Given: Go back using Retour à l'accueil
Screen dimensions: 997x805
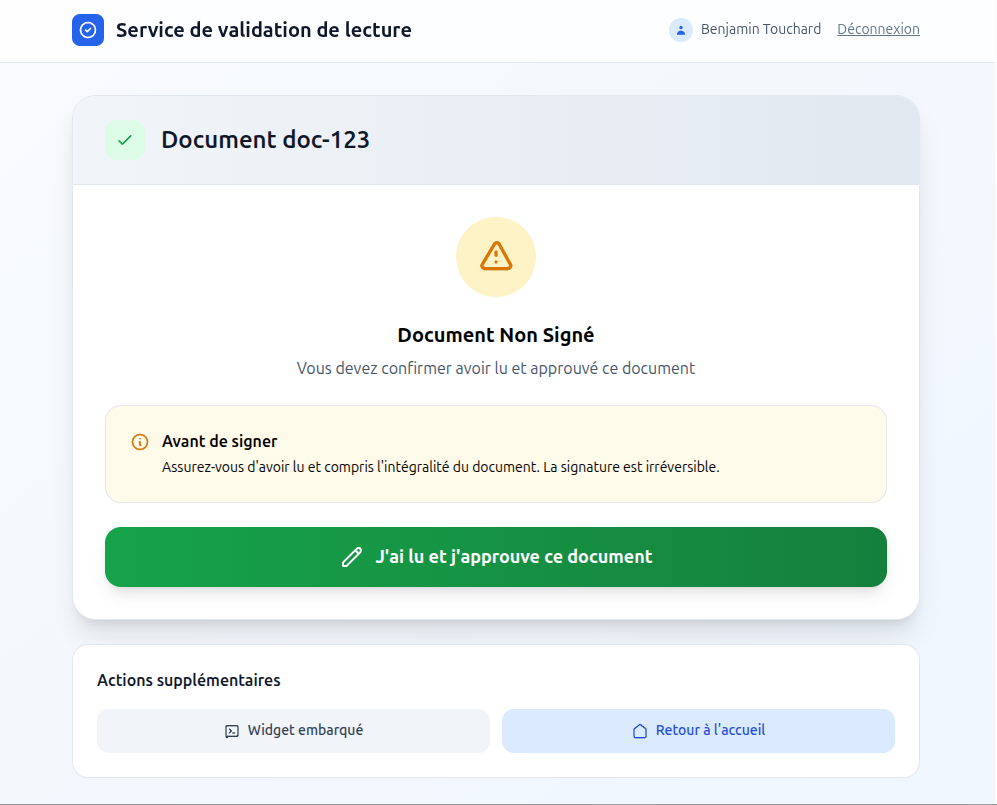Looking at the screenshot, I should [x=698, y=731].
